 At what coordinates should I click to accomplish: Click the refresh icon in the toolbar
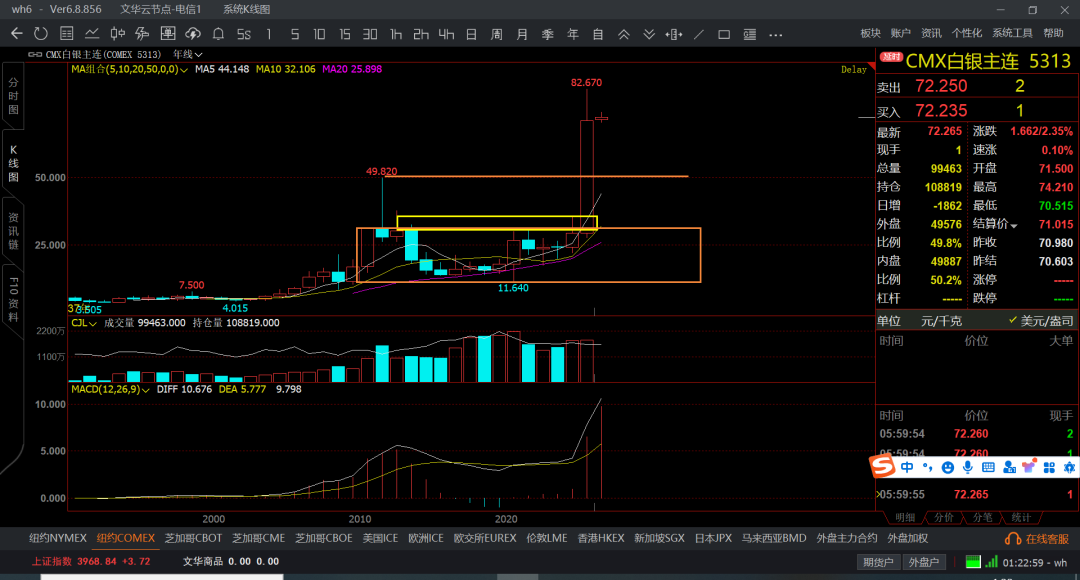[x=41, y=34]
